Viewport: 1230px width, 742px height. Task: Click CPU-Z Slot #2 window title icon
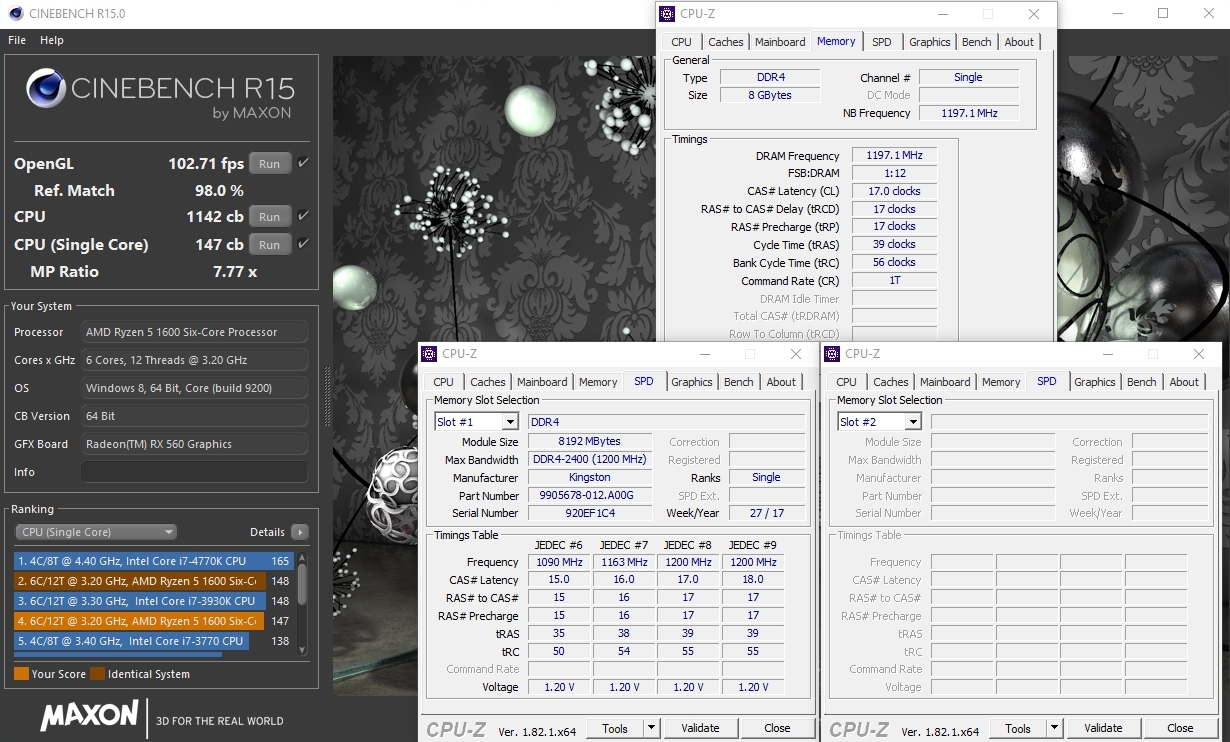point(832,354)
